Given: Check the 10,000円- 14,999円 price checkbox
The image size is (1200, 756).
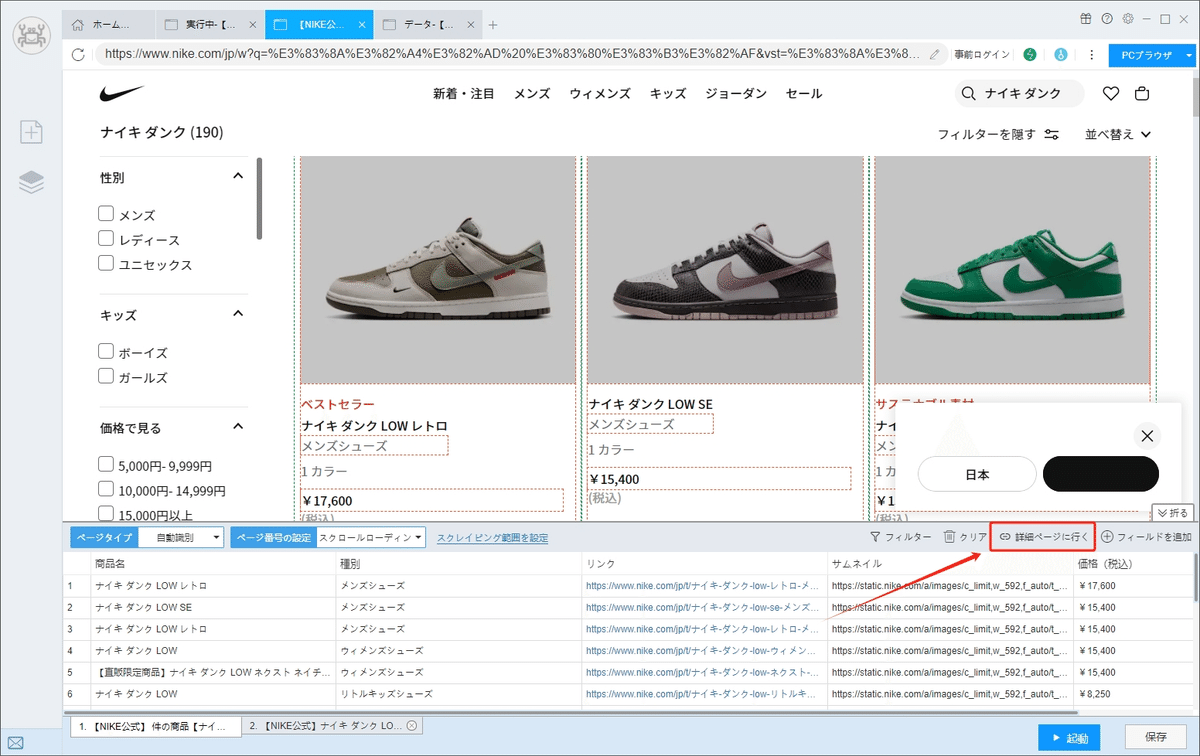Looking at the screenshot, I should [106, 490].
